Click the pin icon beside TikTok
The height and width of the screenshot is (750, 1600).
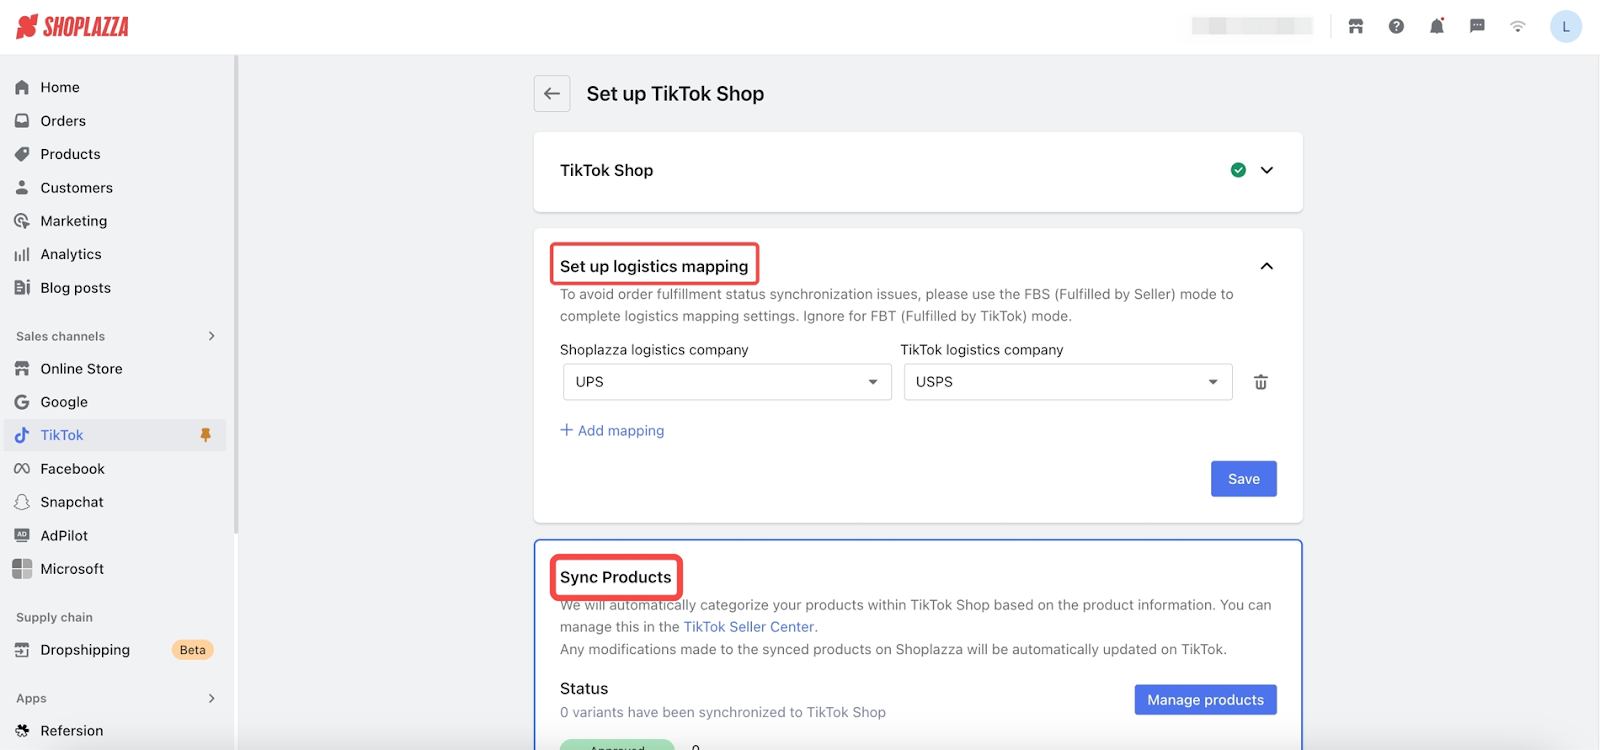tap(206, 435)
